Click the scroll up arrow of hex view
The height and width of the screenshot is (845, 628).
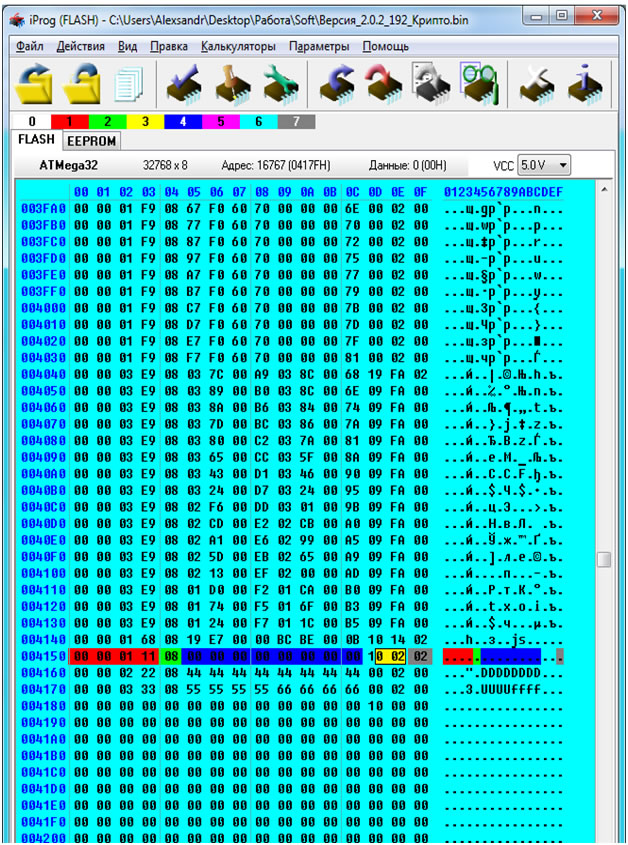(604, 189)
